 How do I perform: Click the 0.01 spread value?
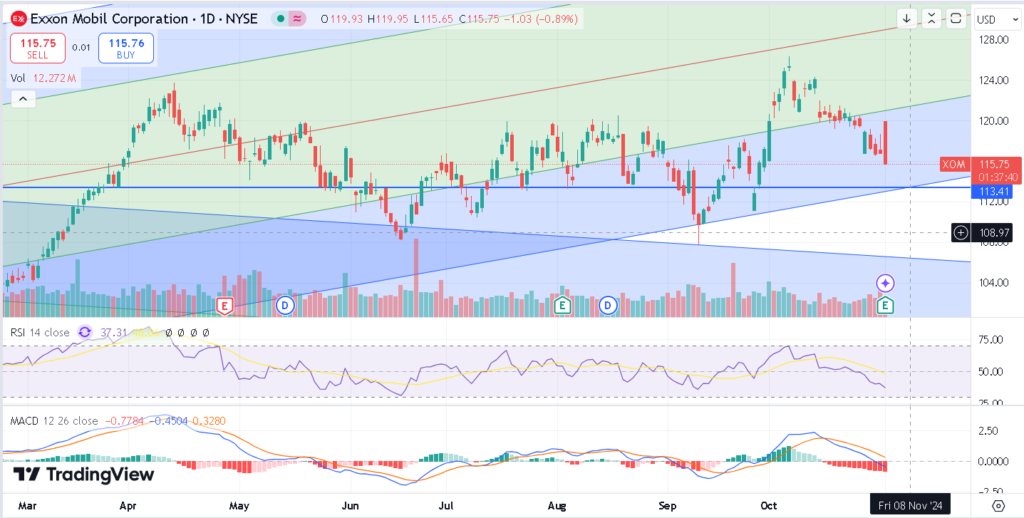[82, 48]
